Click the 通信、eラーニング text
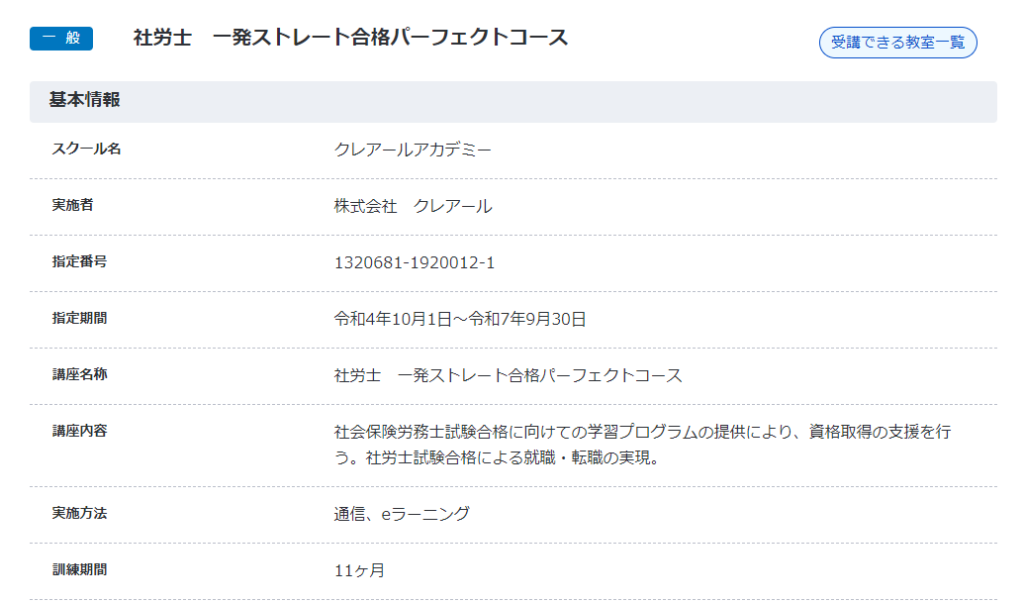 pos(401,514)
